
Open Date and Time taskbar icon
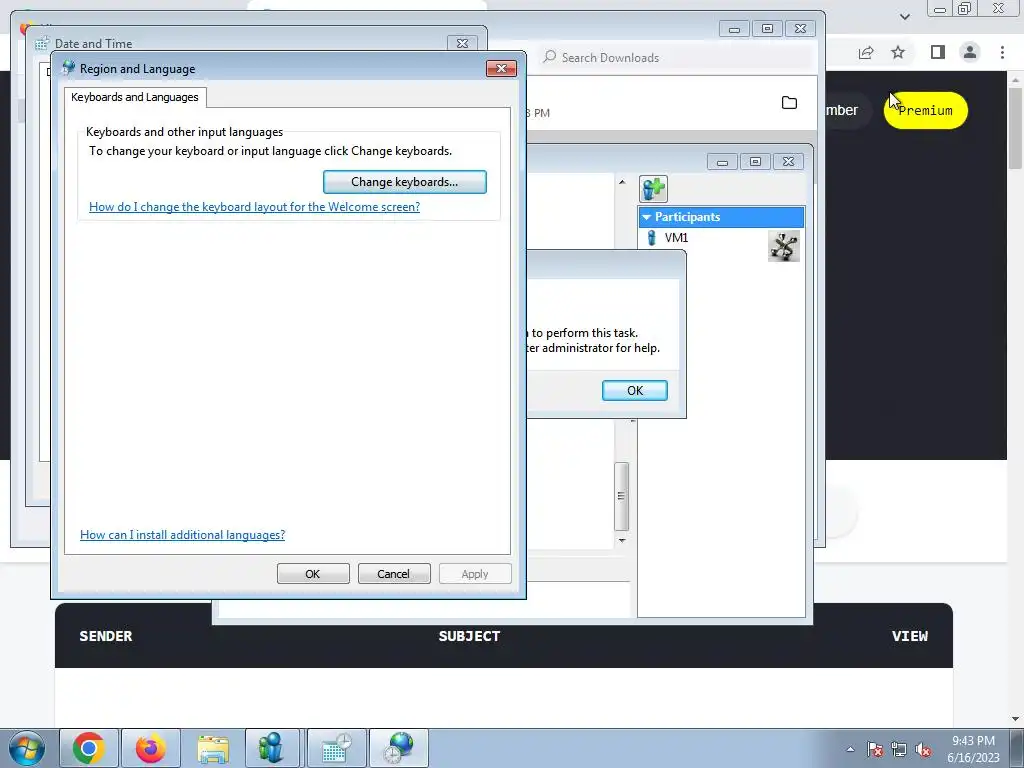pos(336,748)
